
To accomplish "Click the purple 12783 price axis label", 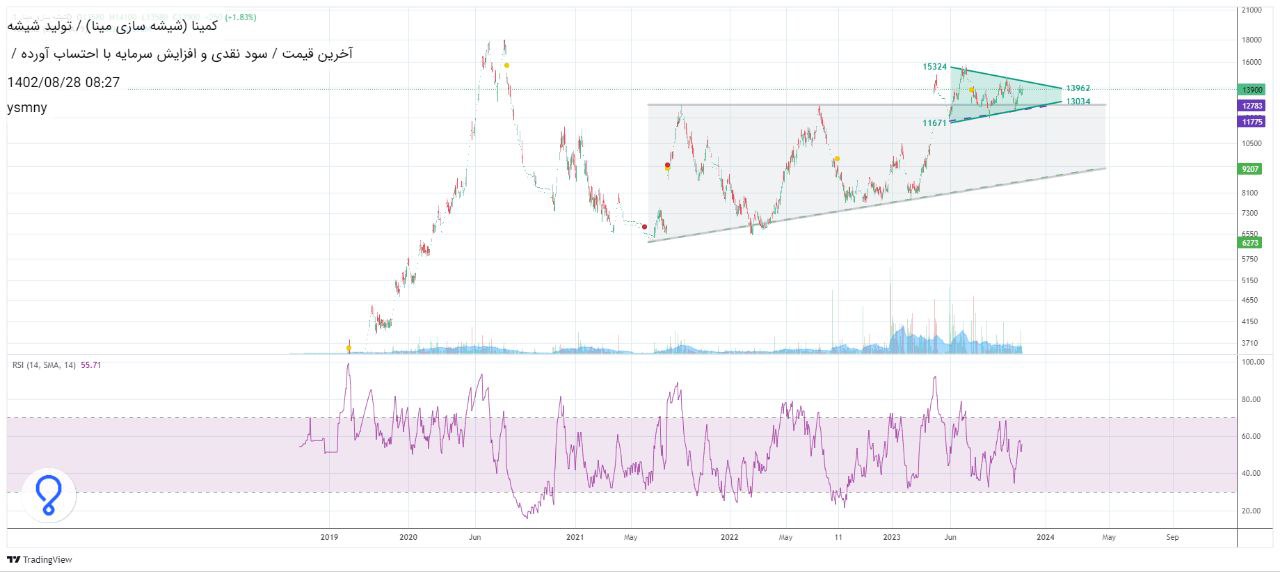I will point(1251,105).
